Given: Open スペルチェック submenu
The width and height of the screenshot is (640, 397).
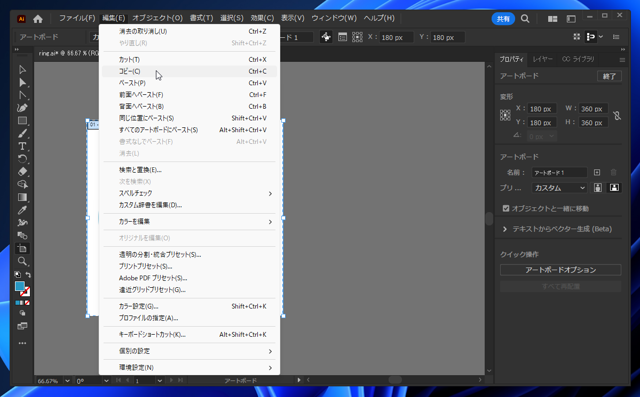Looking at the screenshot, I should tap(189, 193).
